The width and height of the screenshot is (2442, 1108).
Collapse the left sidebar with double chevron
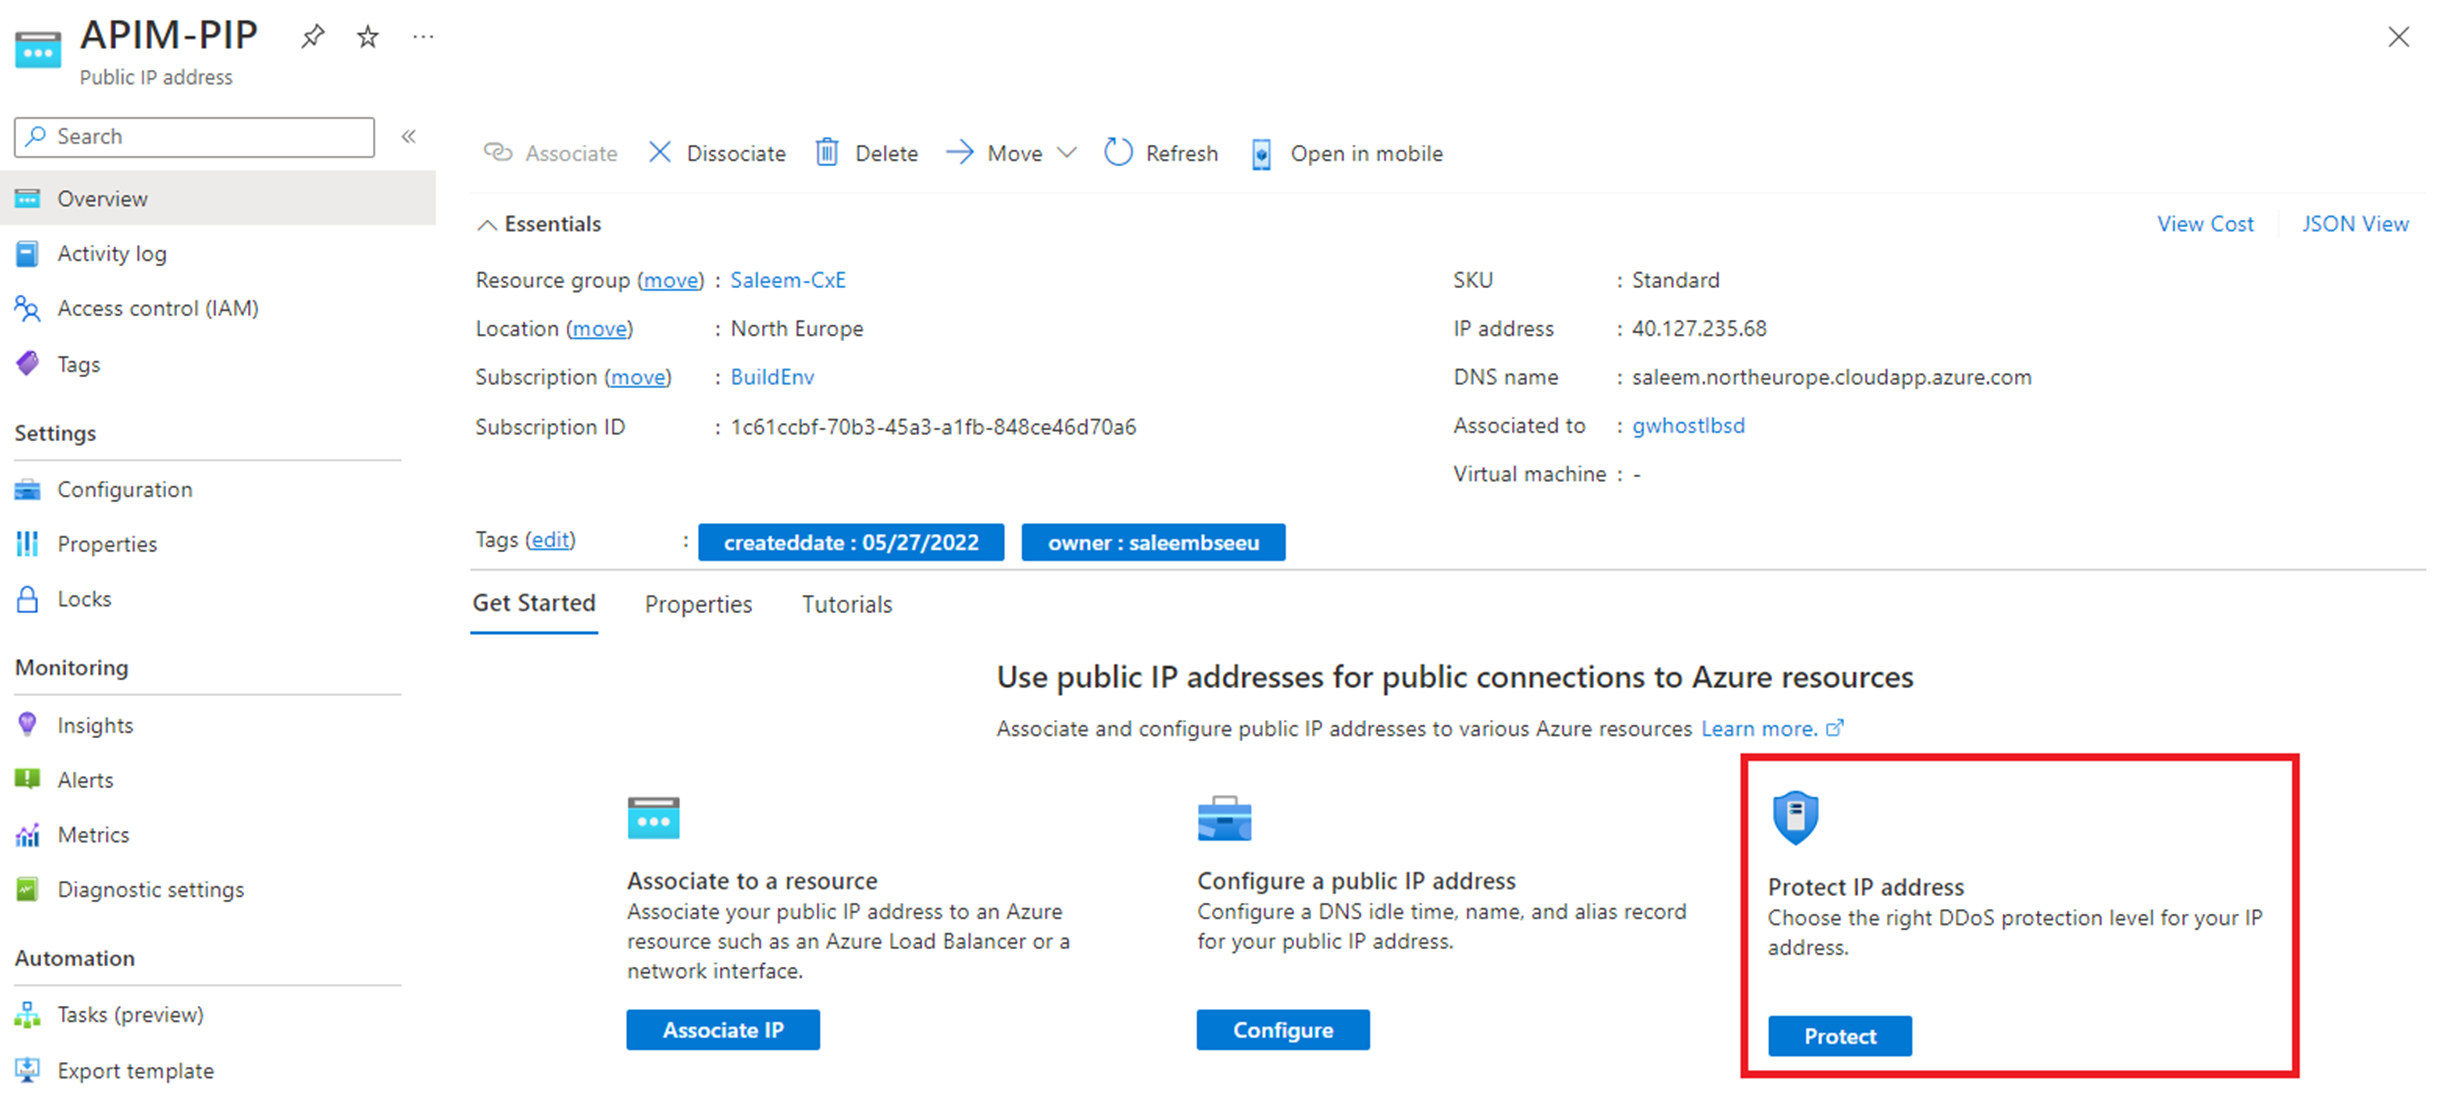pos(409,137)
